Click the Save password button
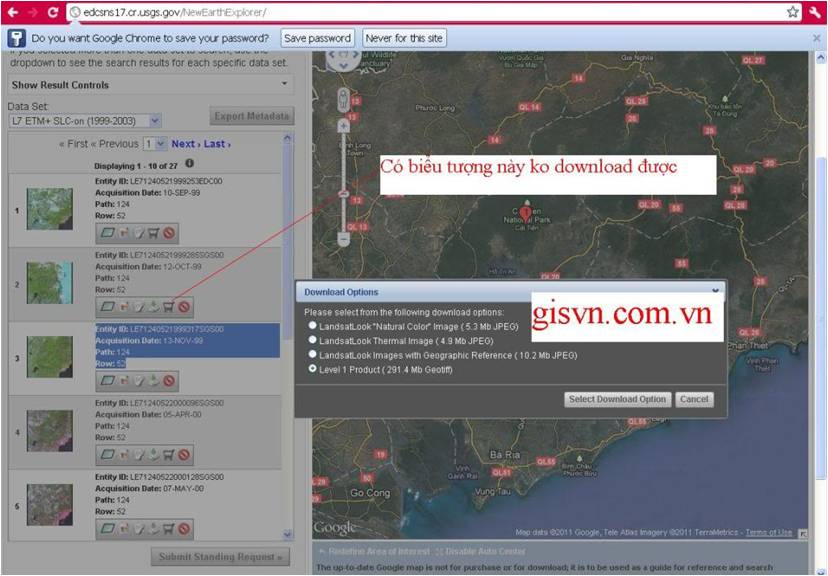 pos(317,38)
